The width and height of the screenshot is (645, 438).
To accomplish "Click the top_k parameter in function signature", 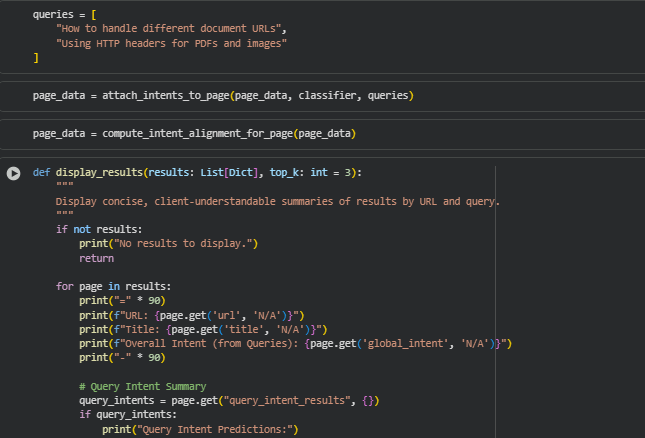I will tap(284, 172).
